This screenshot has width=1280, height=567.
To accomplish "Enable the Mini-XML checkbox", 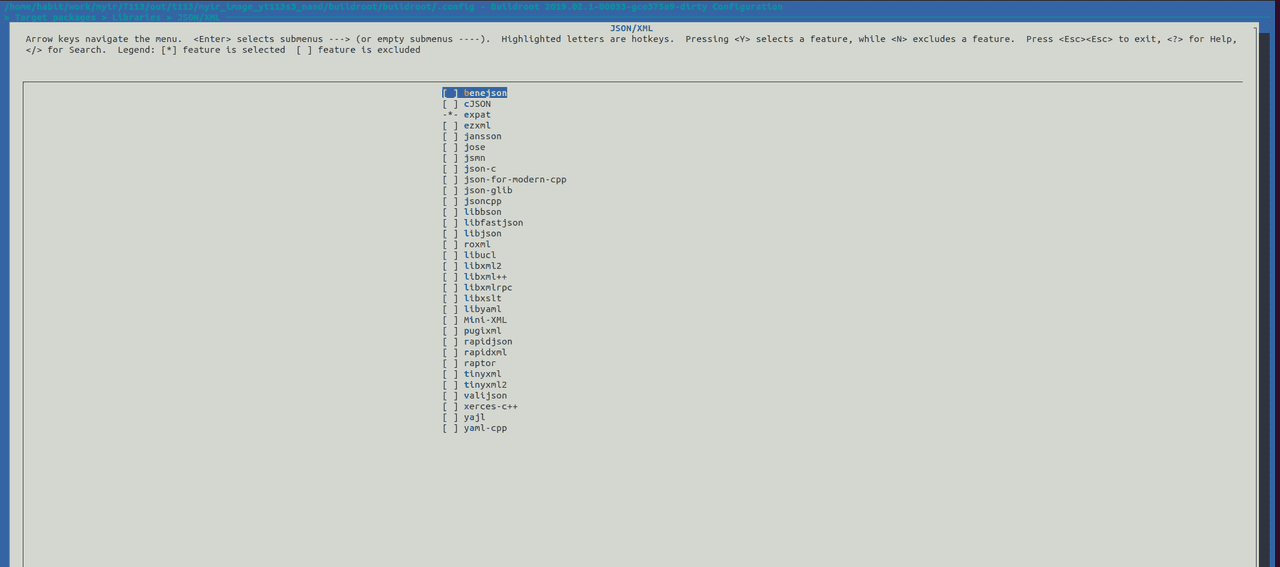I will pos(450,320).
